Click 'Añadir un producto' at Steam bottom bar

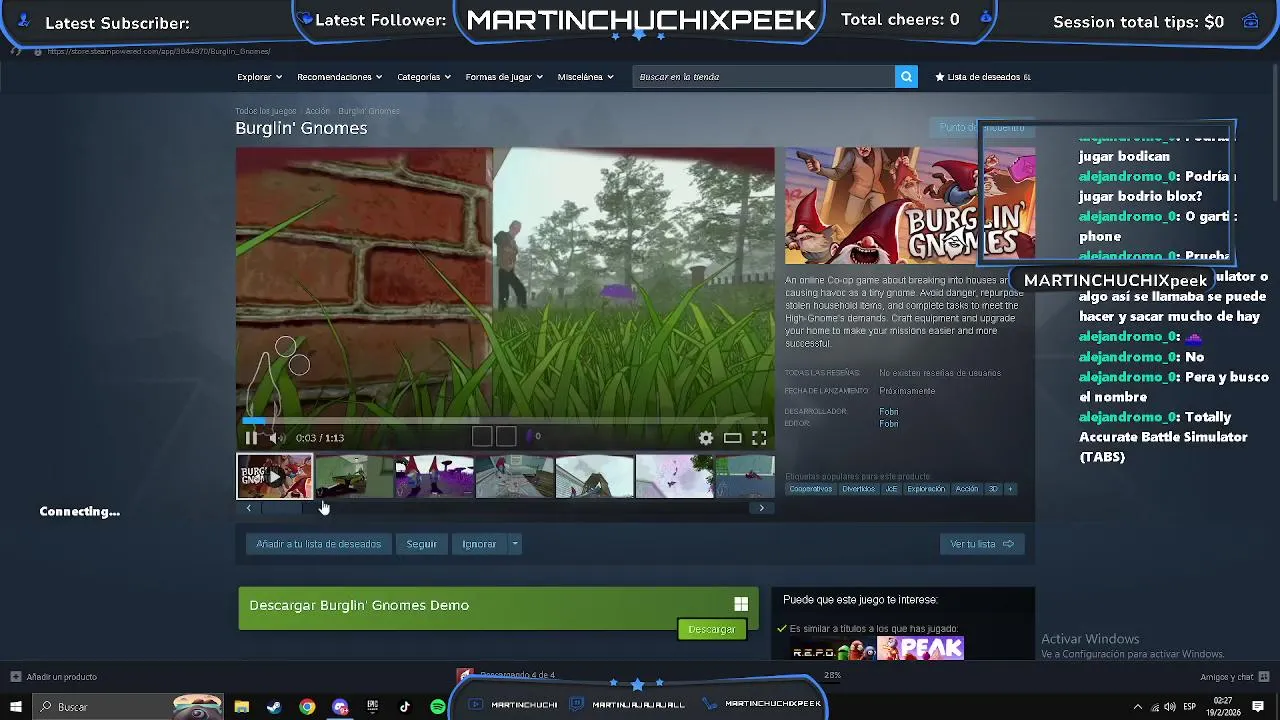click(x=55, y=677)
